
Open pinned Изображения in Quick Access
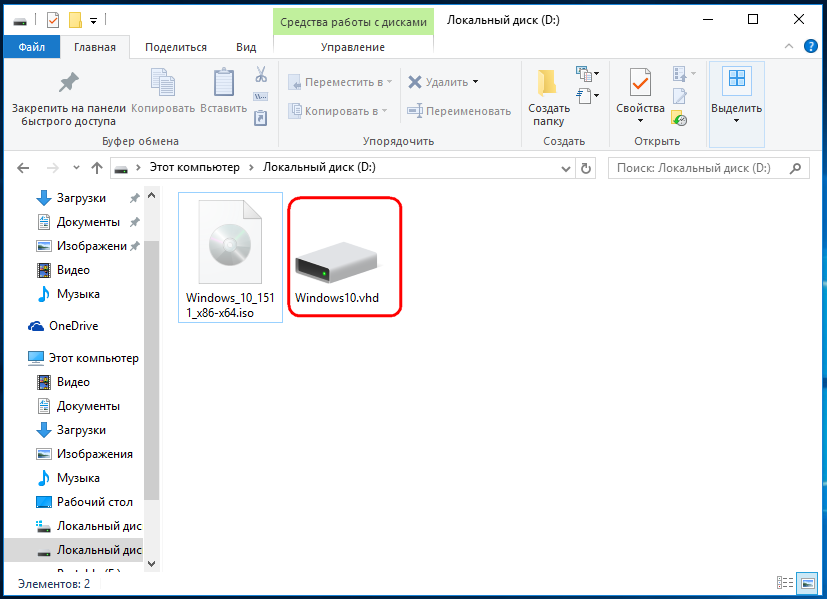[92, 246]
